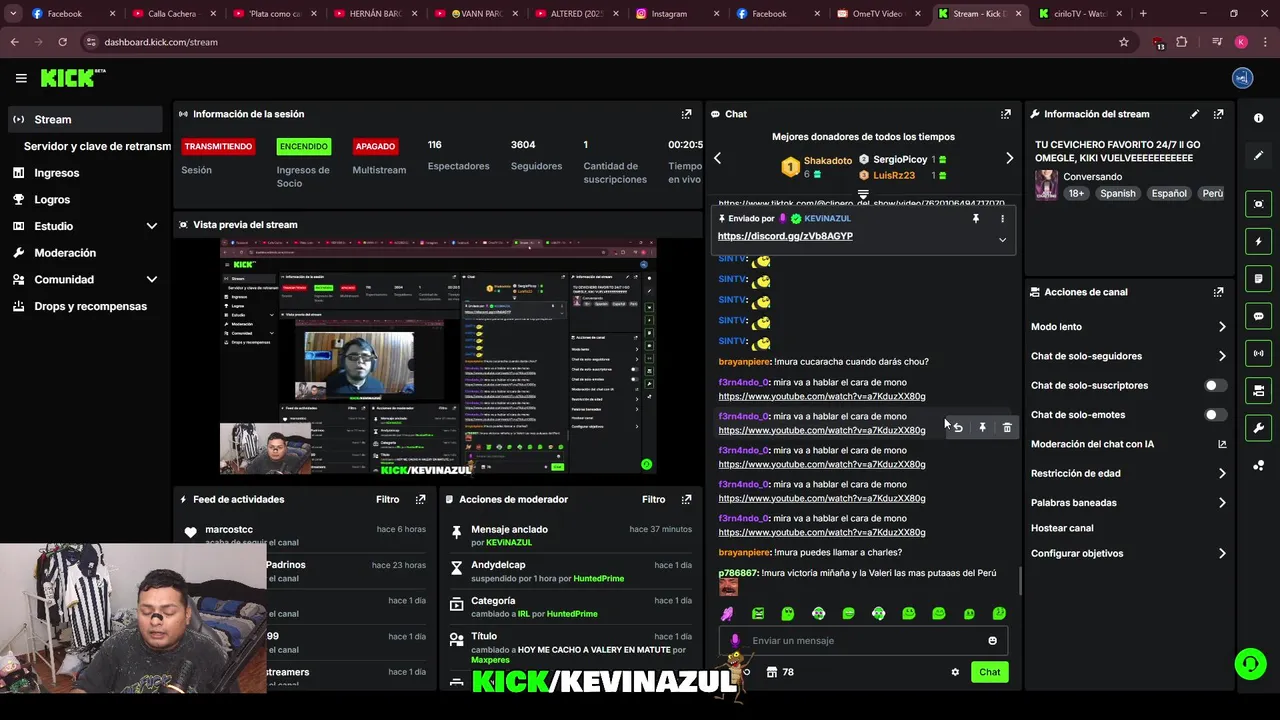Edit stream info with the pencil icon
The image size is (1280, 720).
click(x=1194, y=114)
